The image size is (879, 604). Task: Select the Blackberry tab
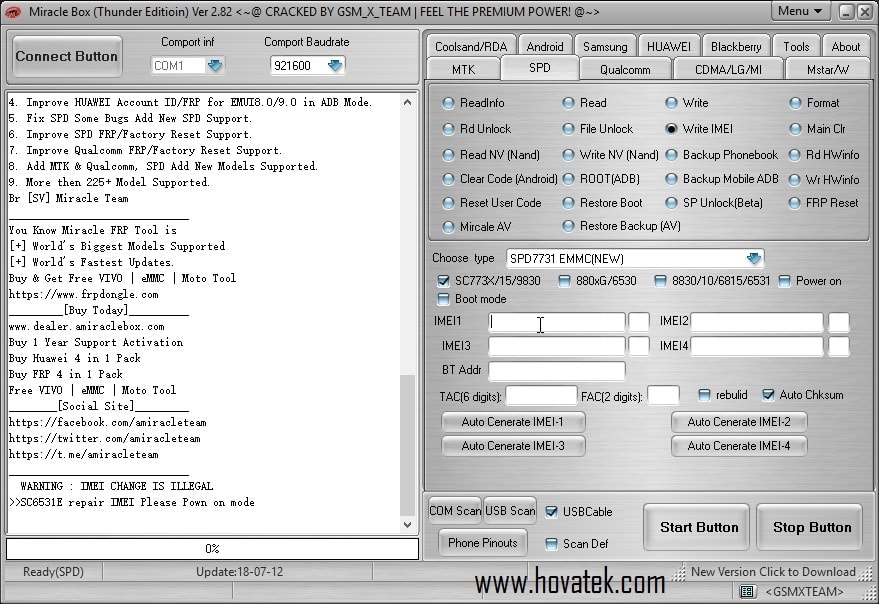(x=735, y=47)
